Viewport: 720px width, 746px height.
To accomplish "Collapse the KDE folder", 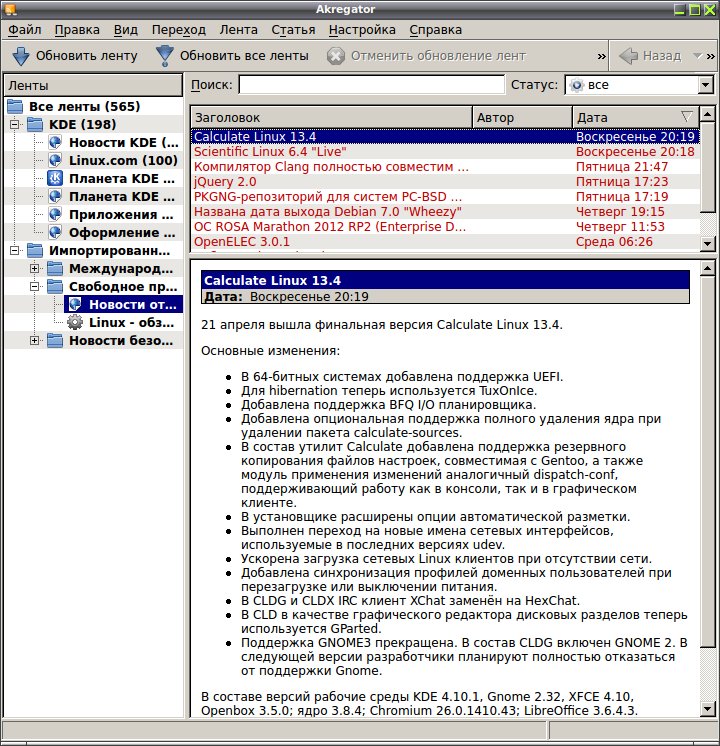I will click(15, 125).
